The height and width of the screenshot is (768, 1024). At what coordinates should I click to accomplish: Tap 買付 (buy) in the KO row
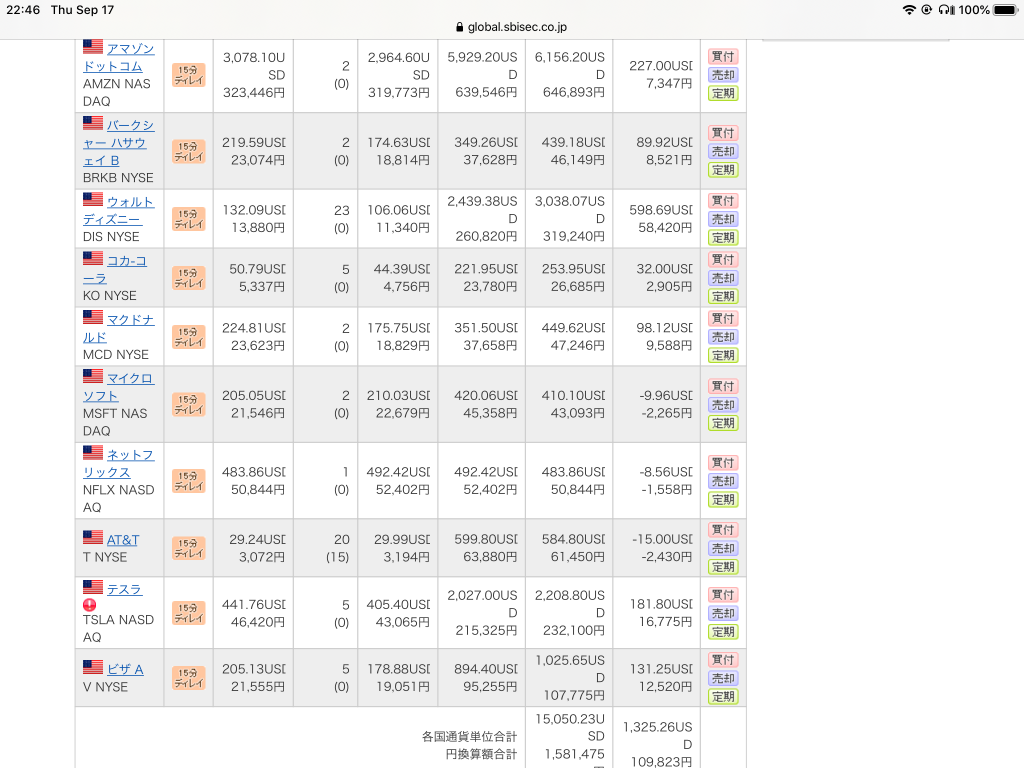(723, 259)
